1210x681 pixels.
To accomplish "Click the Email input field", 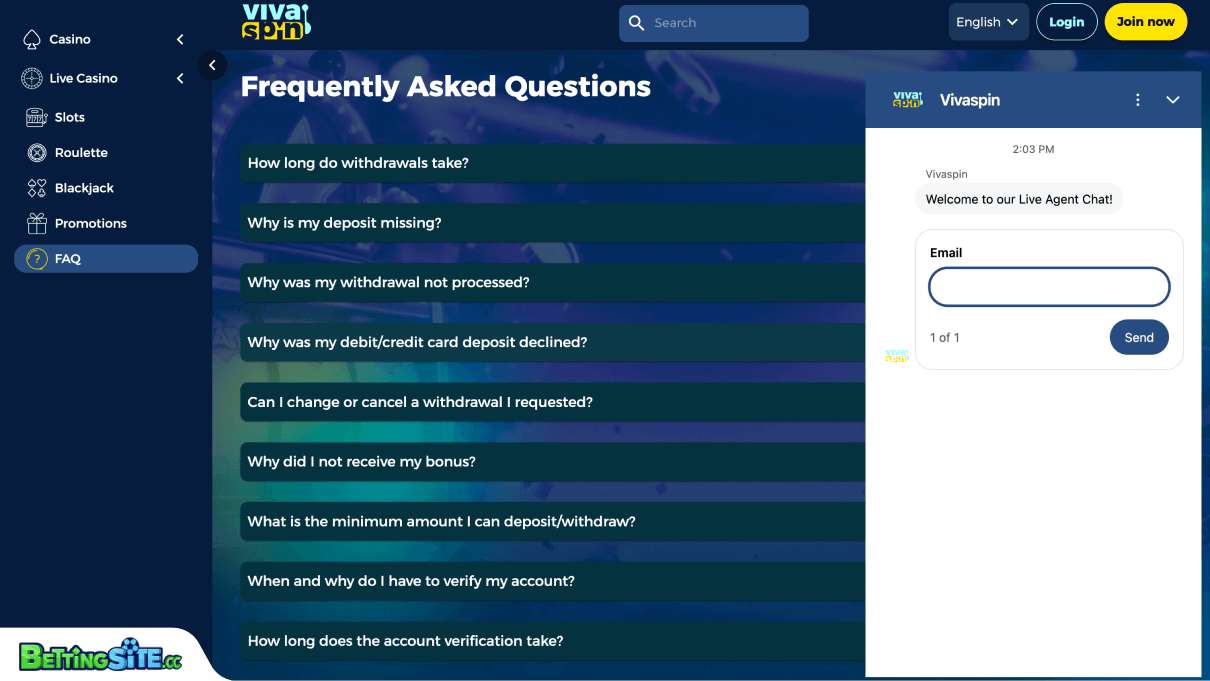I will tap(1048, 287).
